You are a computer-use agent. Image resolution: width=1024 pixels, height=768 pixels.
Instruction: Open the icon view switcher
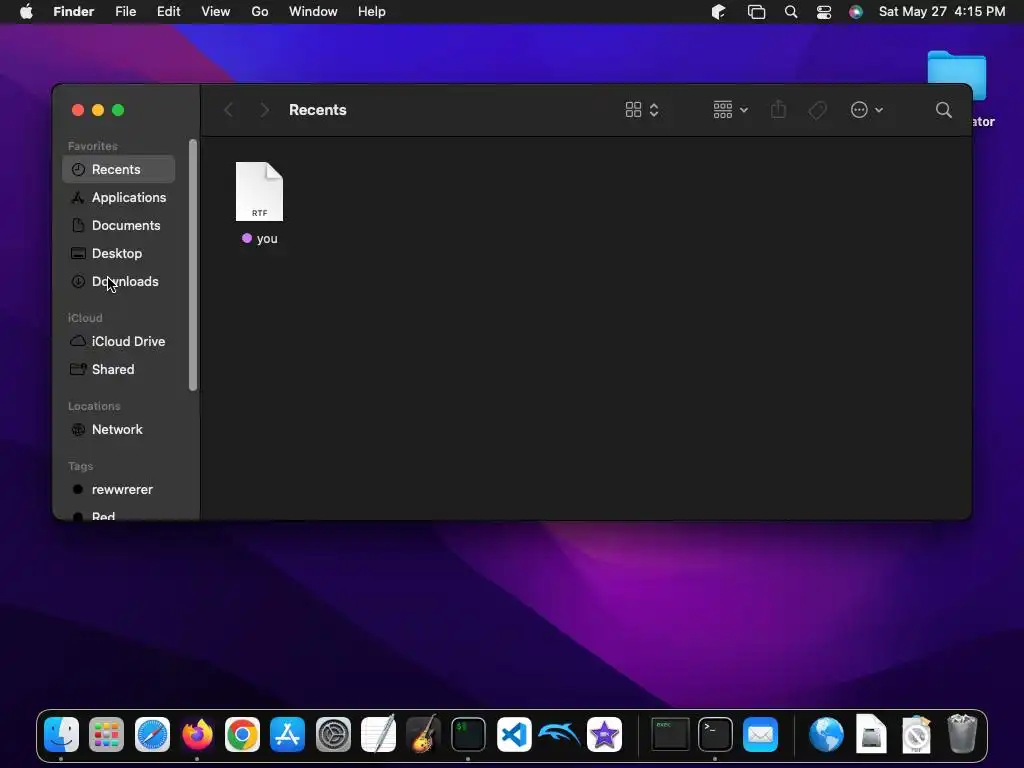pos(642,110)
